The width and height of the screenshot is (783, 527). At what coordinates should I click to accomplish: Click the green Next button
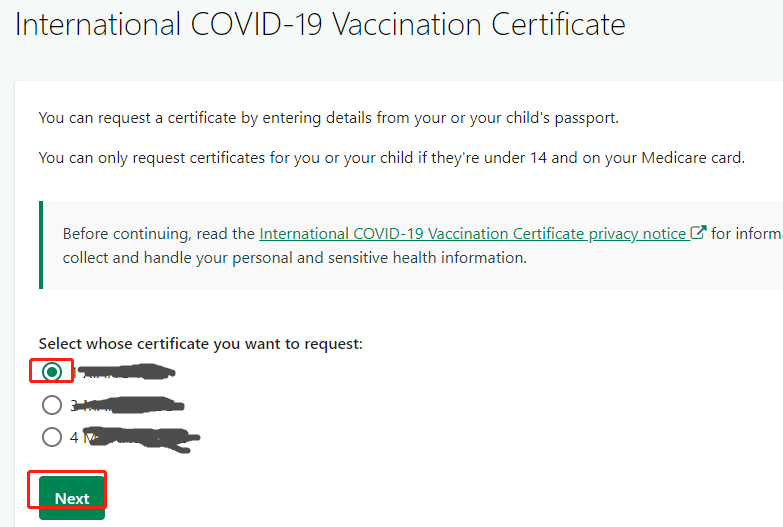pyautogui.click(x=72, y=498)
